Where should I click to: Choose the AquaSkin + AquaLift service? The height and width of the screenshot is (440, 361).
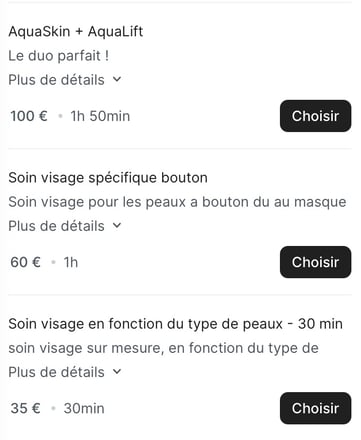point(315,116)
